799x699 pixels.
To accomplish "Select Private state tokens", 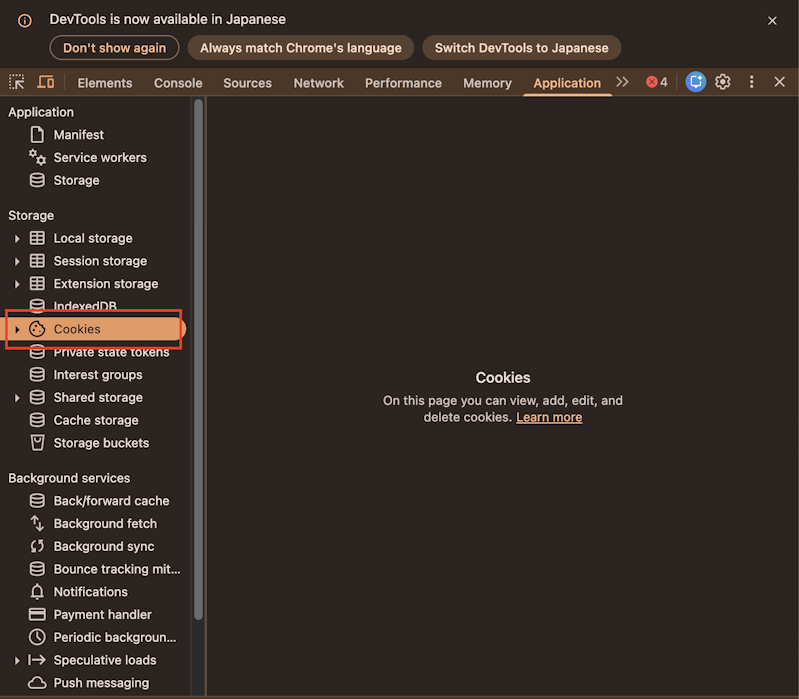I will point(111,353).
